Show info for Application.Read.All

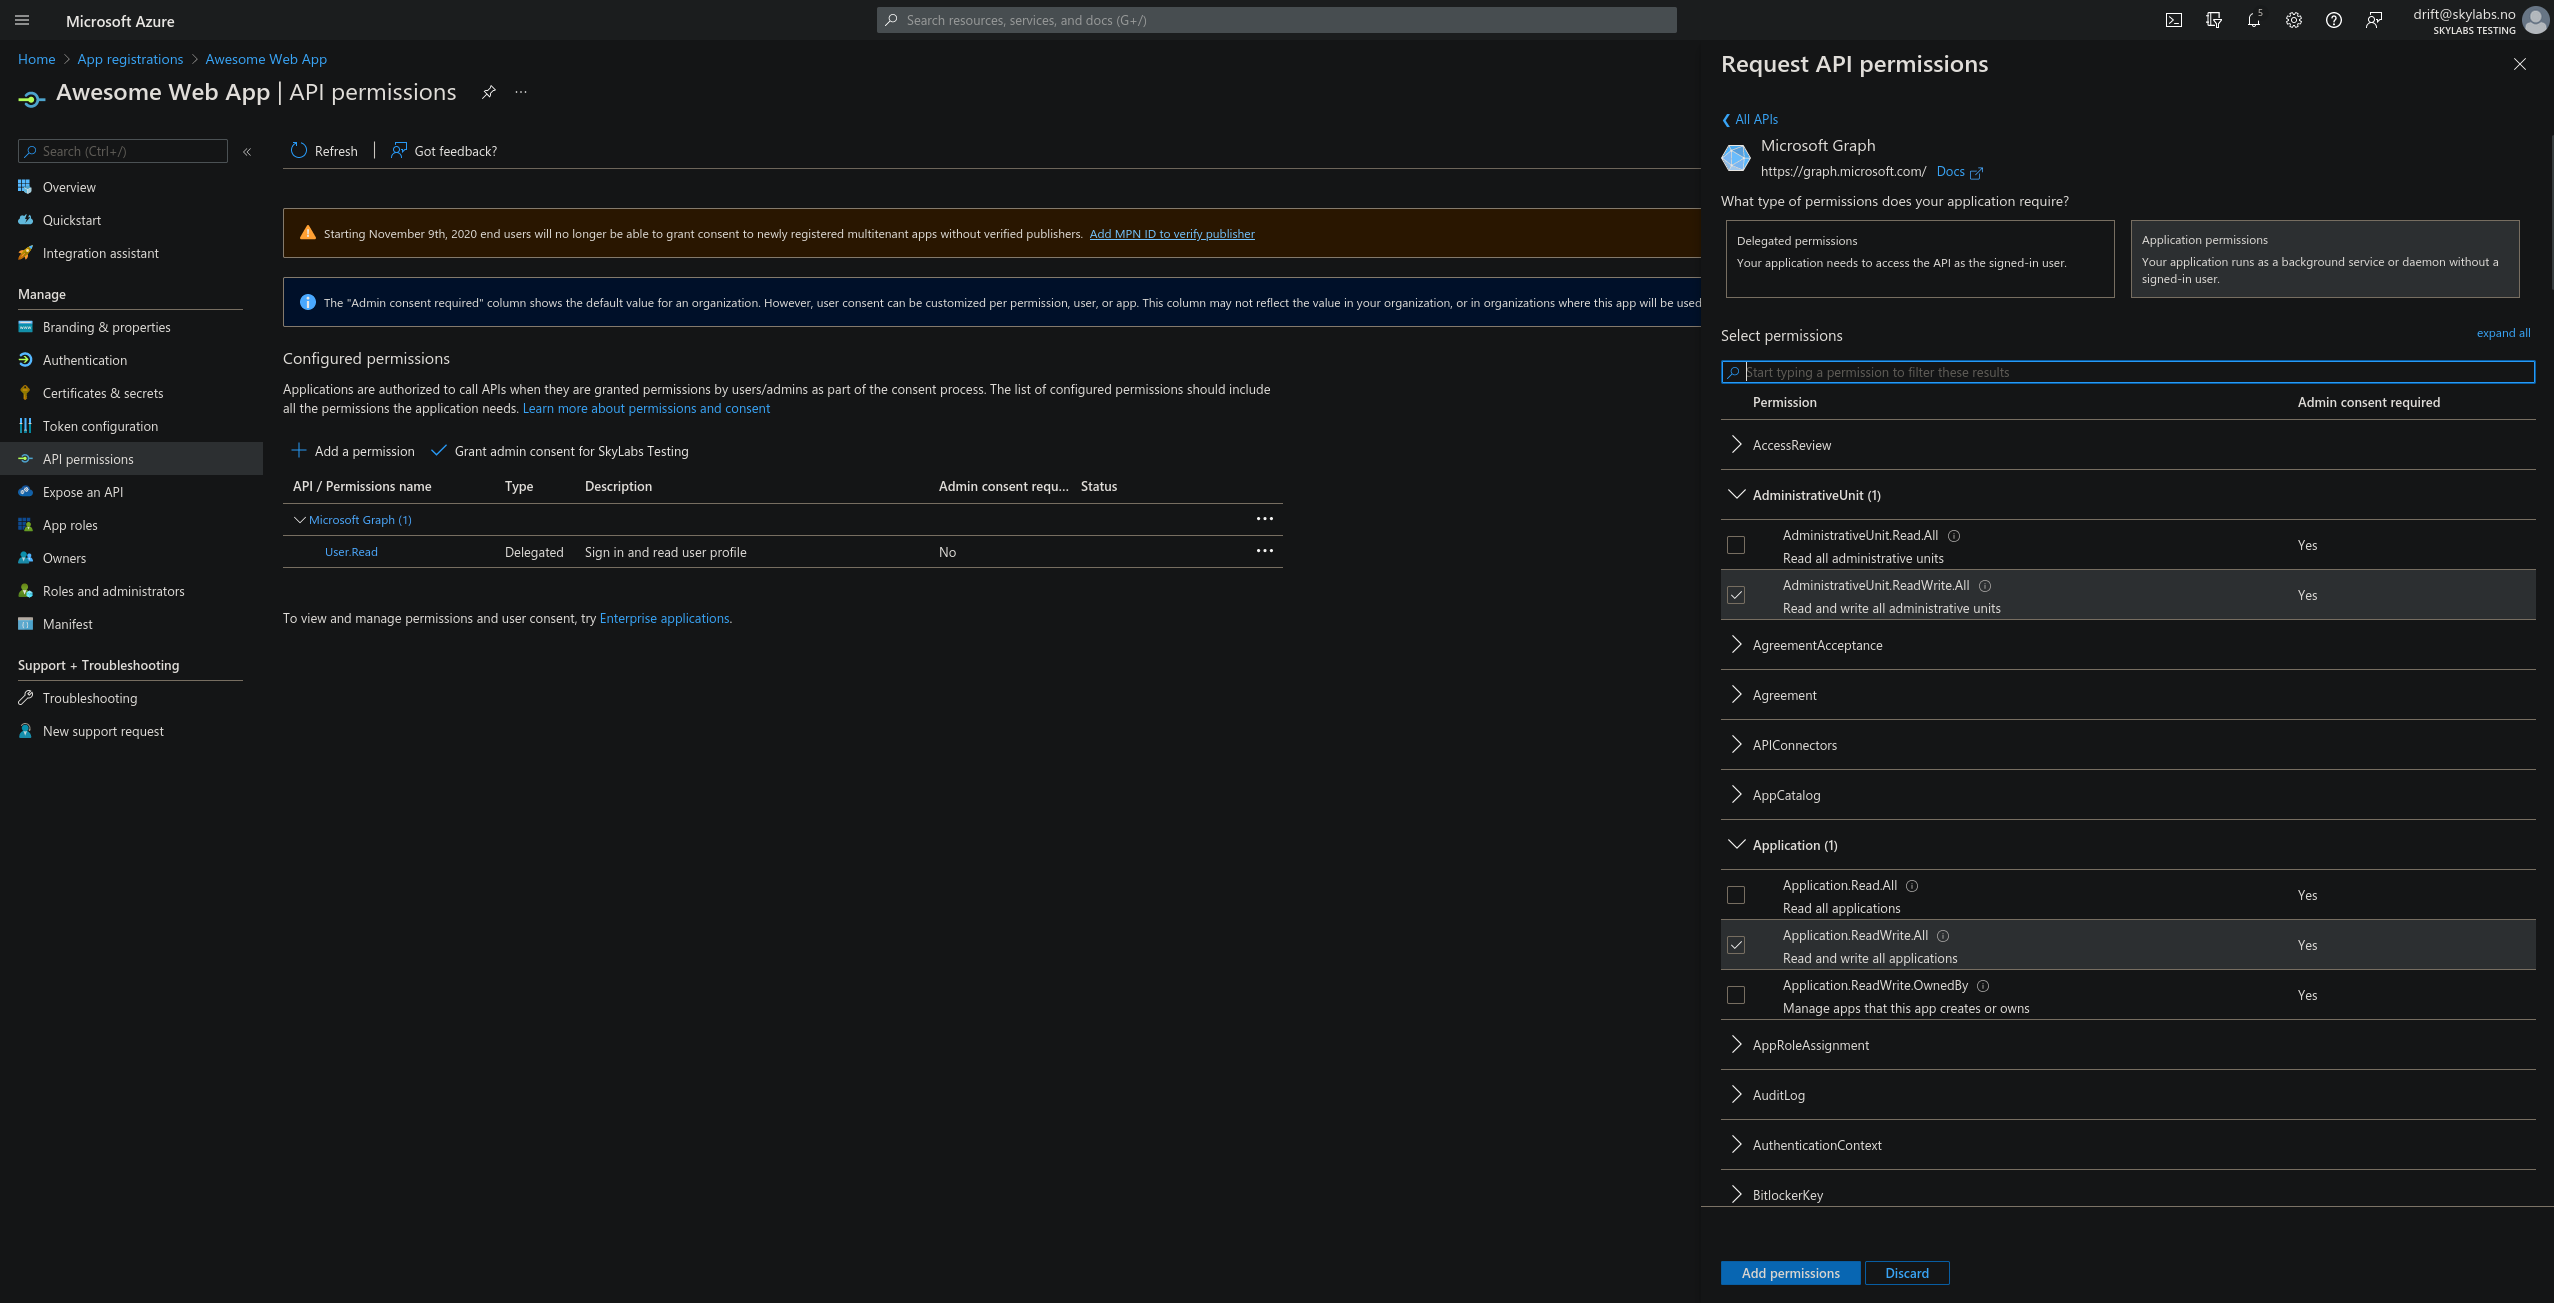[x=1912, y=886]
